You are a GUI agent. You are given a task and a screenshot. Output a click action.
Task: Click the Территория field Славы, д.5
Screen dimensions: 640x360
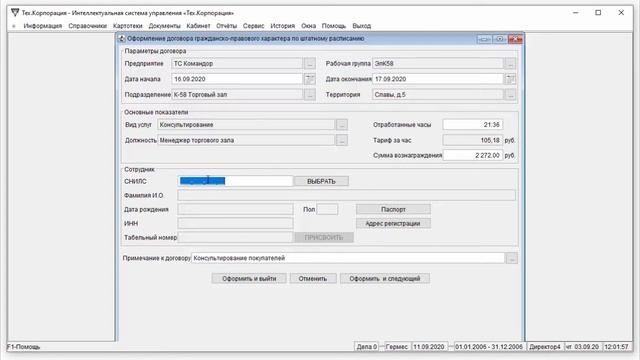point(438,95)
